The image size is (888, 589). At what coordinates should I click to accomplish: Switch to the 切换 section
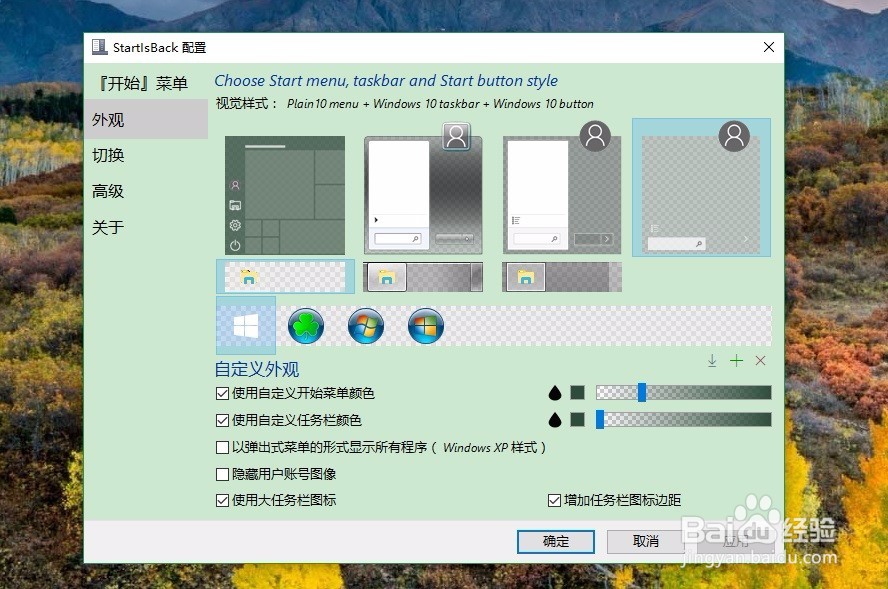tap(119, 155)
